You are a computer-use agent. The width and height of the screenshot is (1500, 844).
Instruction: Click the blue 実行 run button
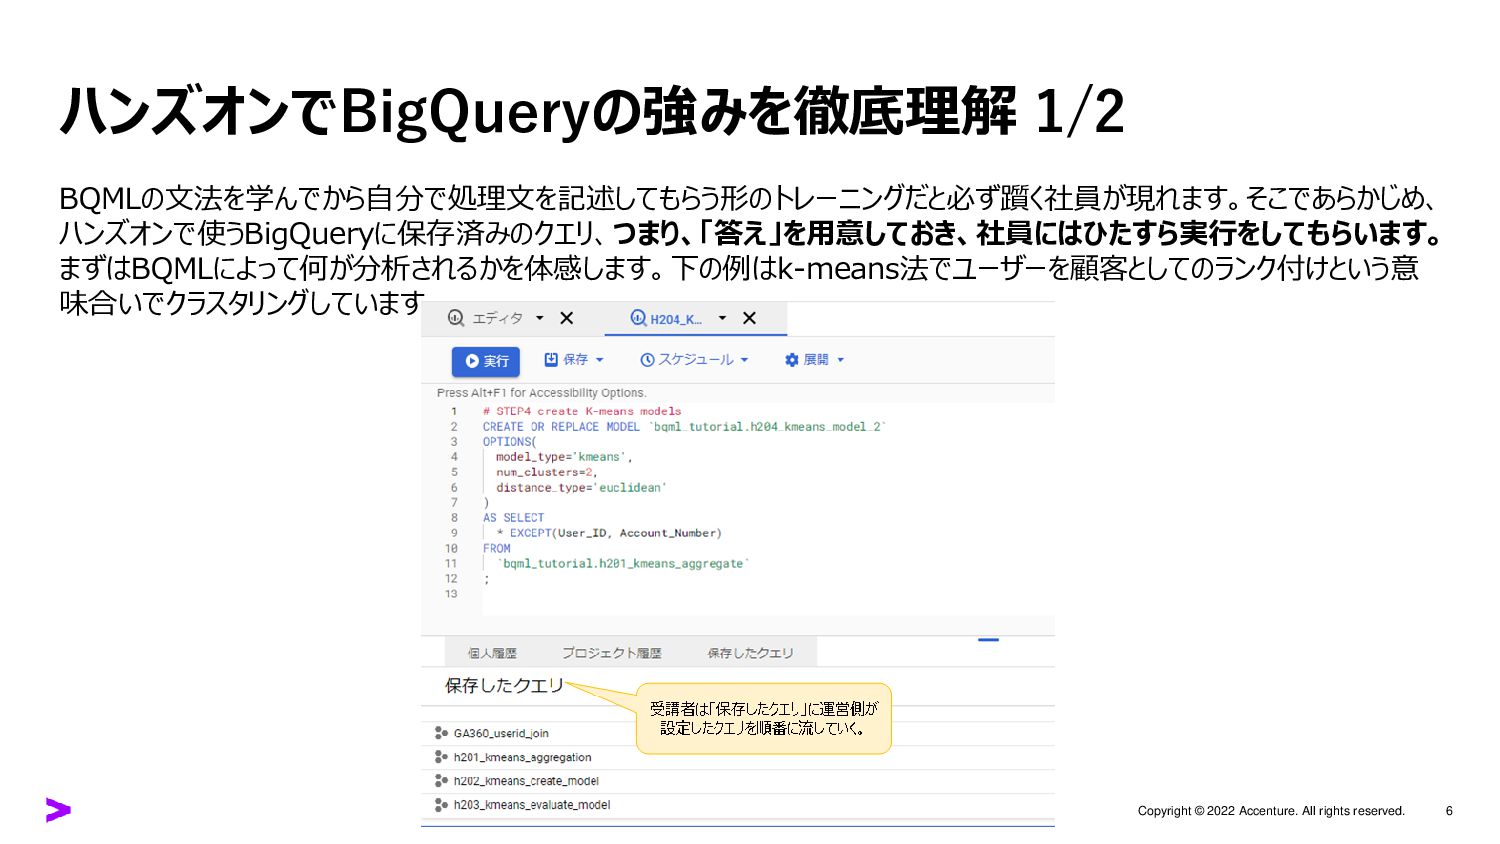[485, 361]
